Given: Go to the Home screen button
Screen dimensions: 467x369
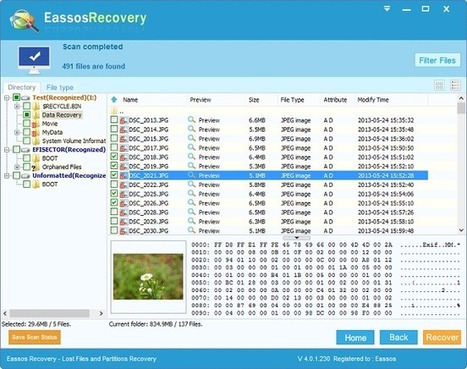Looking at the screenshot, I should tap(355, 338).
